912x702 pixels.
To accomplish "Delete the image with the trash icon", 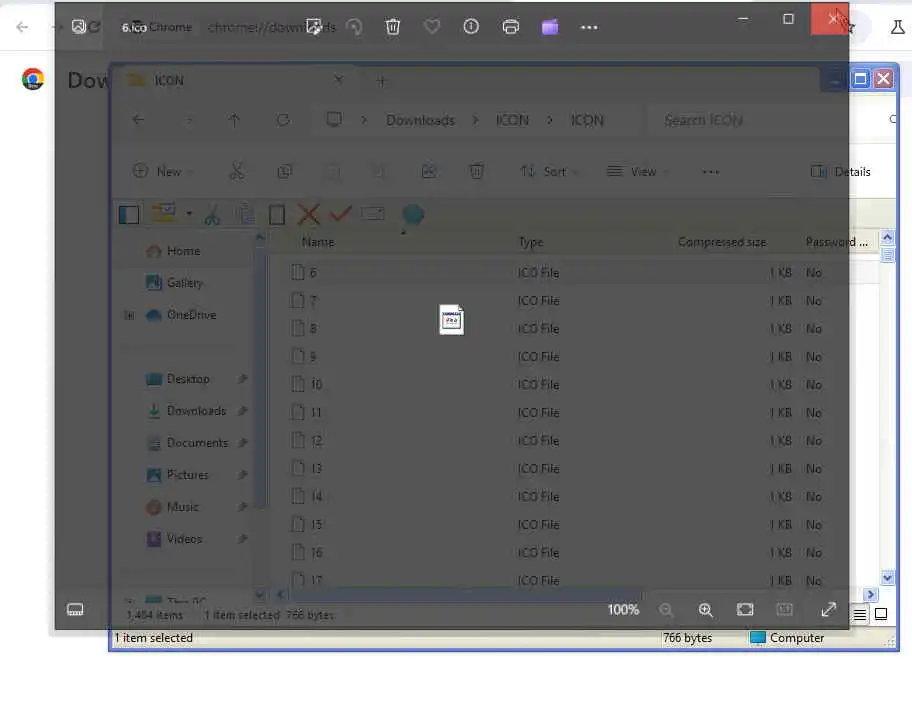I will [x=393, y=26].
